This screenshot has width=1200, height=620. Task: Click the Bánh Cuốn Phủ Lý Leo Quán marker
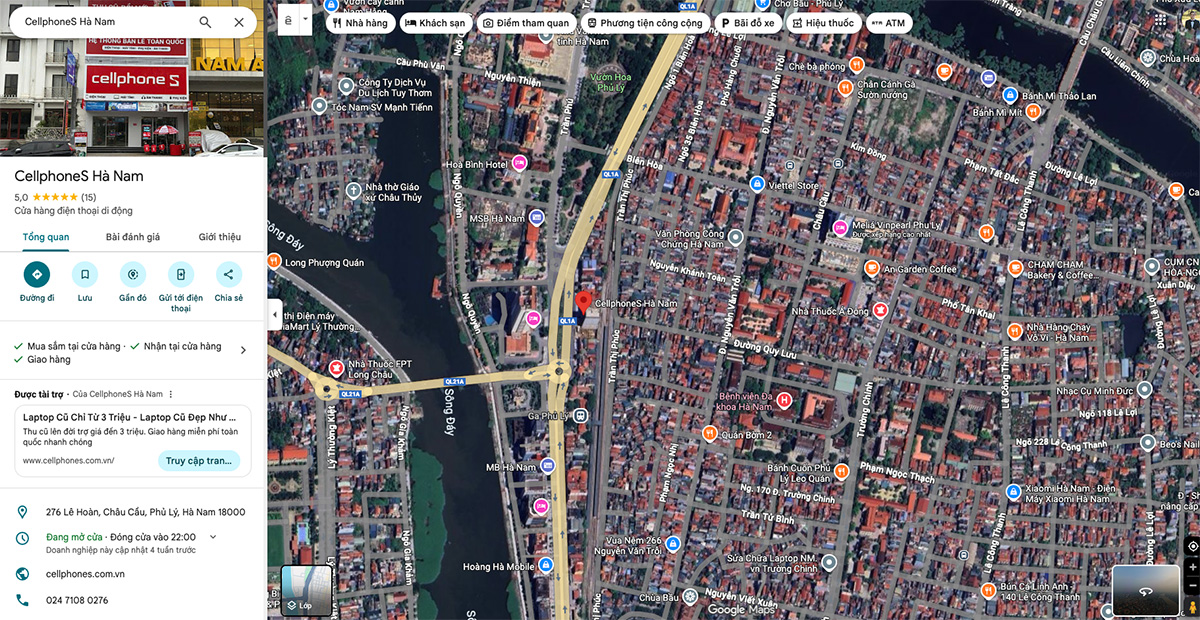coord(842,471)
